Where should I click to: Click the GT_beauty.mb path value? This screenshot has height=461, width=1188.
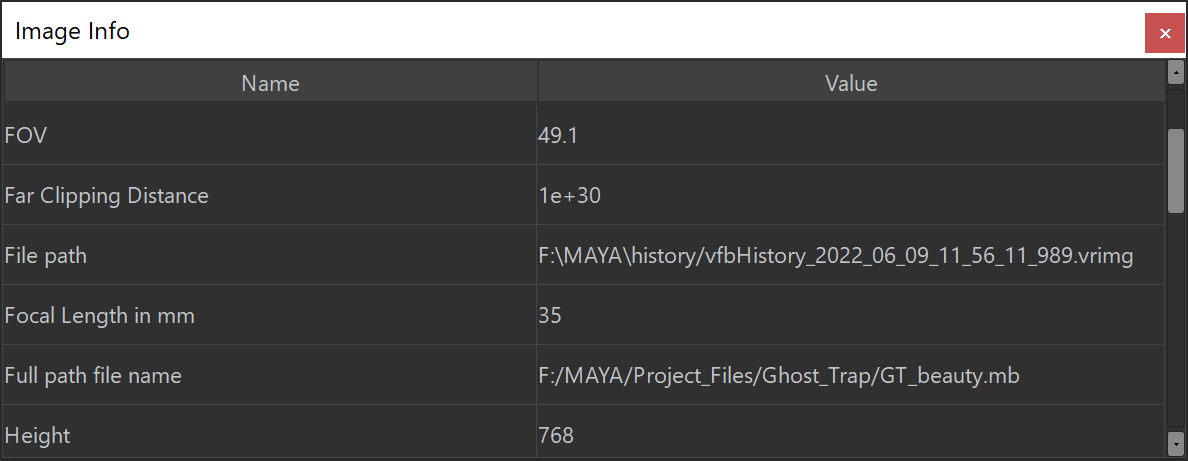(x=778, y=375)
